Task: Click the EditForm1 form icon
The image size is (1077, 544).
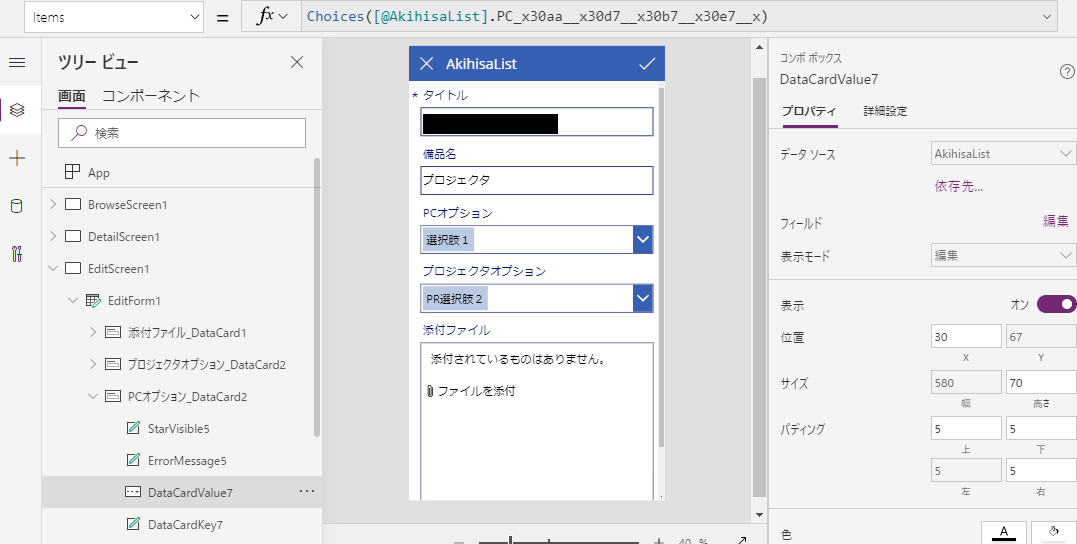Action: pyautogui.click(x=93, y=300)
